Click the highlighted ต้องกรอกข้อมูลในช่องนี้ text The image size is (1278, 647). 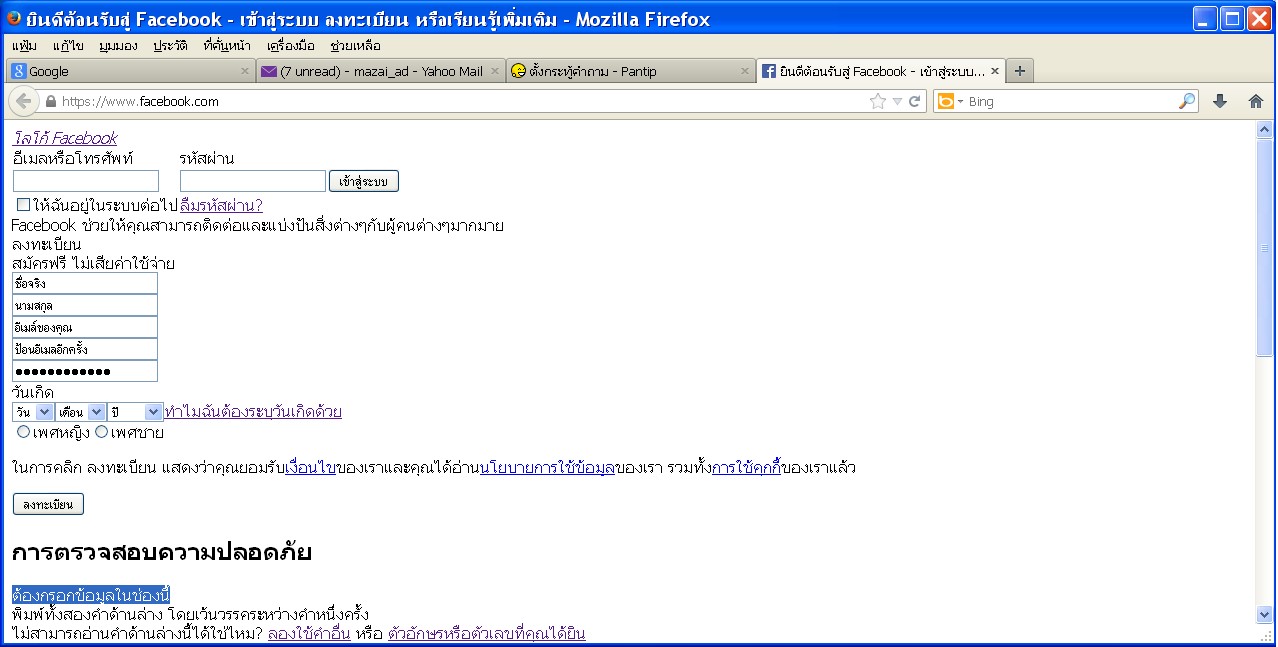[91, 596]
